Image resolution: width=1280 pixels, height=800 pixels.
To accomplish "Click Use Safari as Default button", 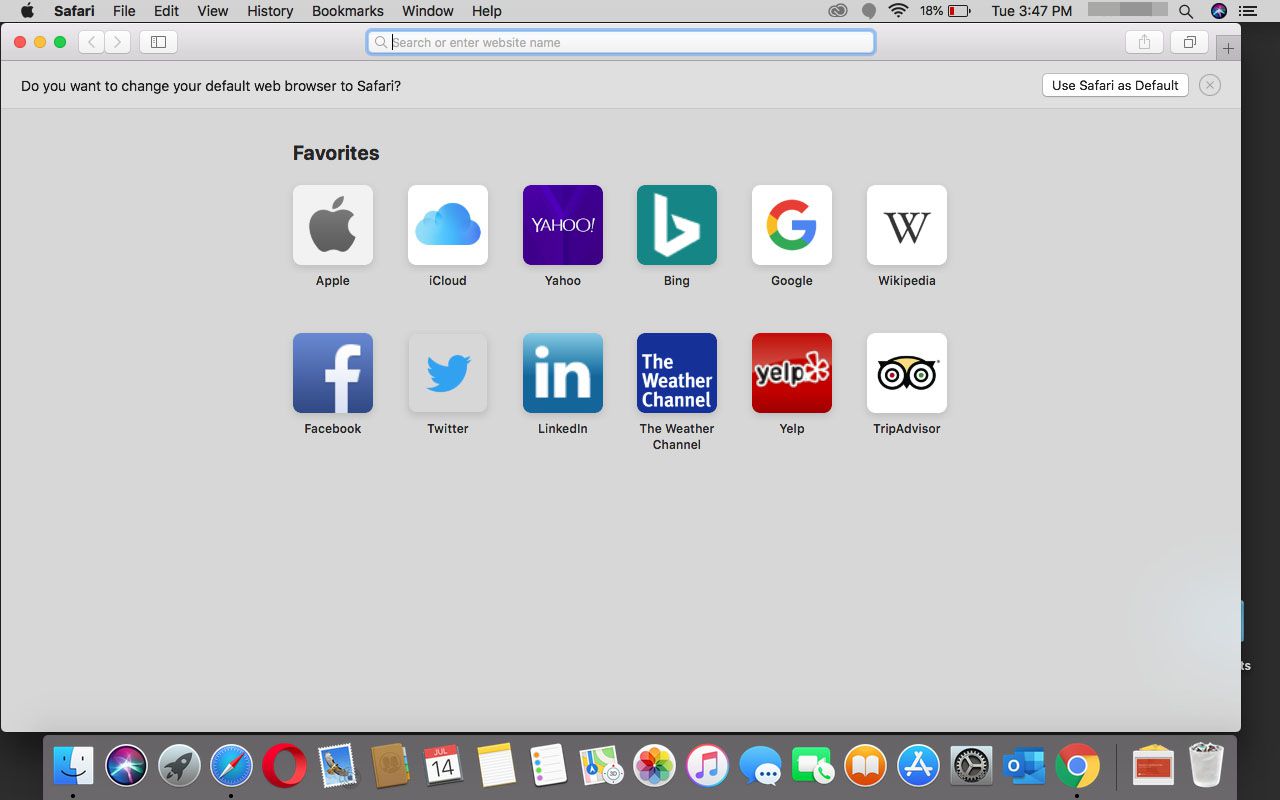I will coord(1115,85).
